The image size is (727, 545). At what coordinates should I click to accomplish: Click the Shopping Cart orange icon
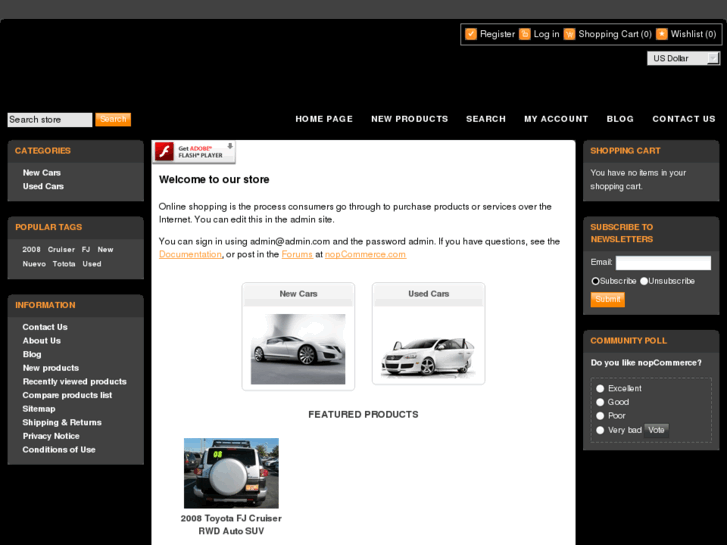click(x=569, y=34)
